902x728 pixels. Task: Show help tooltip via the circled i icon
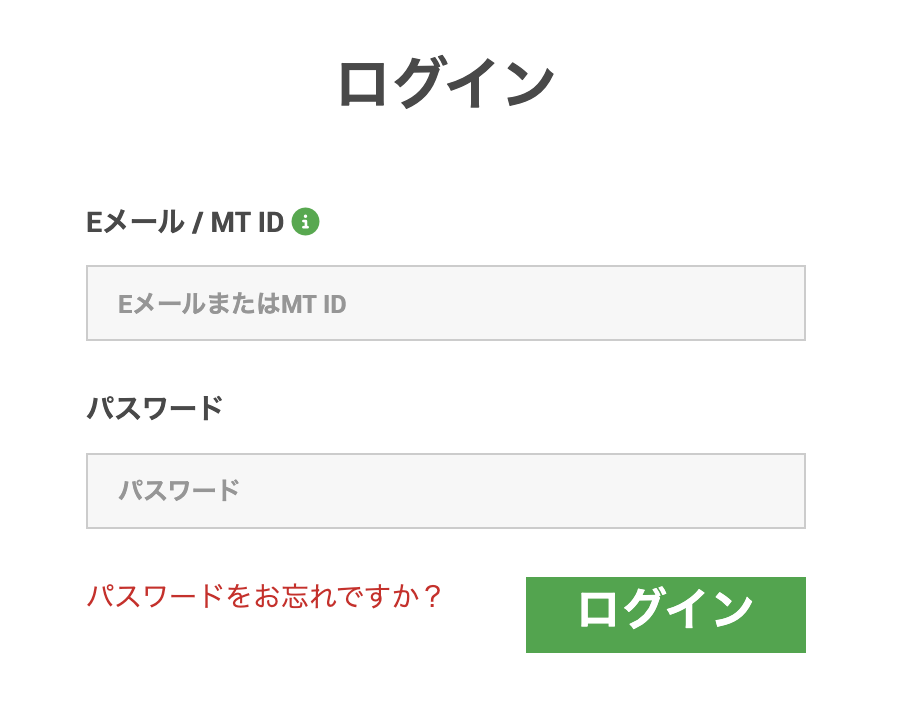click(x=305, y=222)
